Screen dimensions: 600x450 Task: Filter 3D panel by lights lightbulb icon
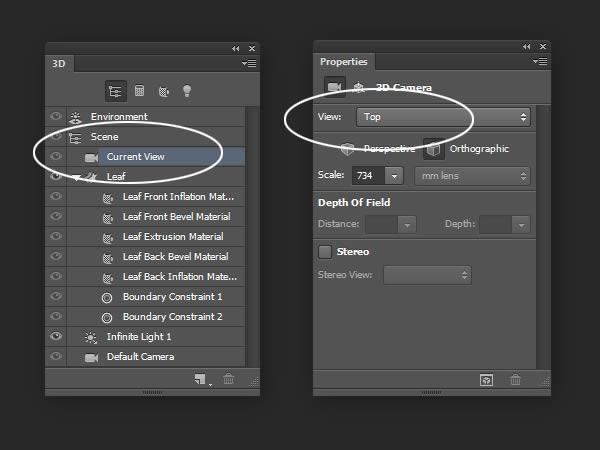(187, 91)
